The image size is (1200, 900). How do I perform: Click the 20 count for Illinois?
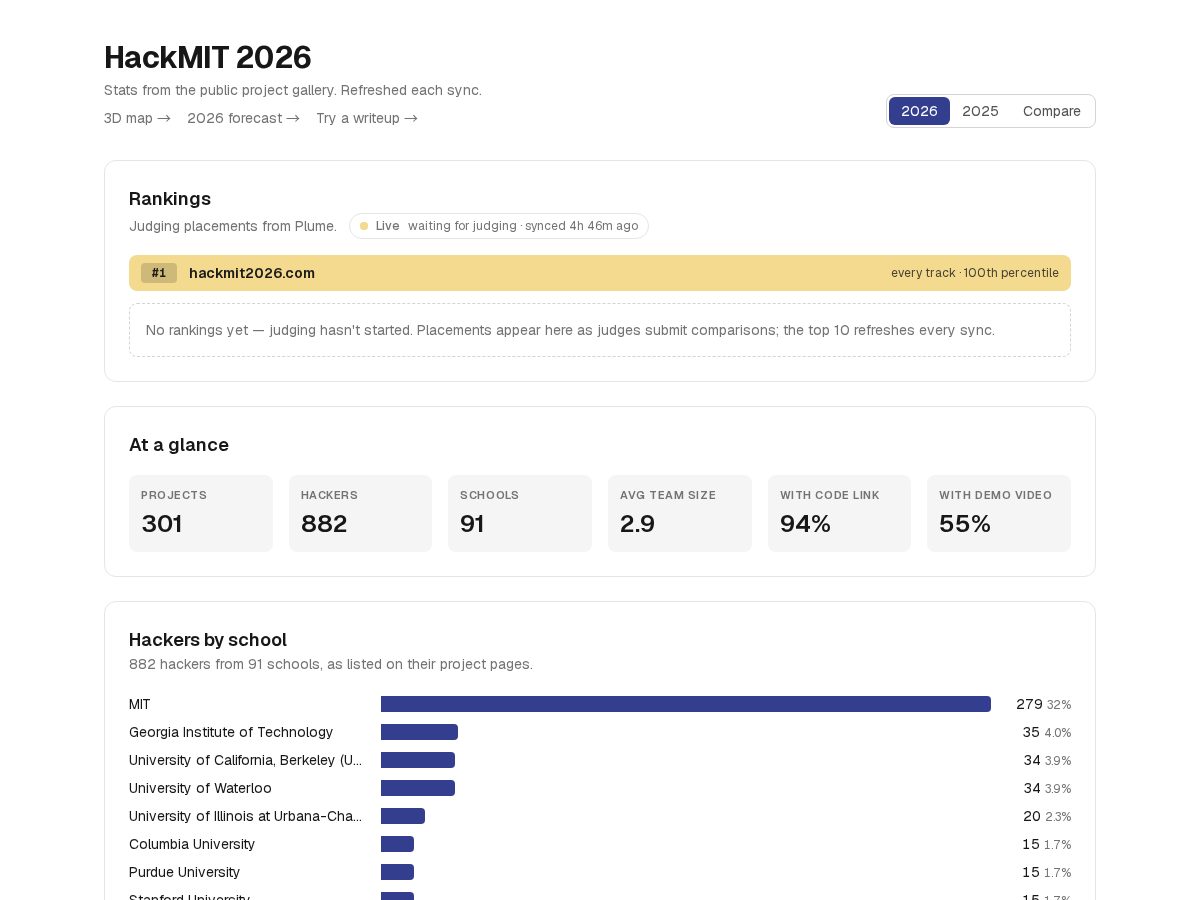(1032, 816)
